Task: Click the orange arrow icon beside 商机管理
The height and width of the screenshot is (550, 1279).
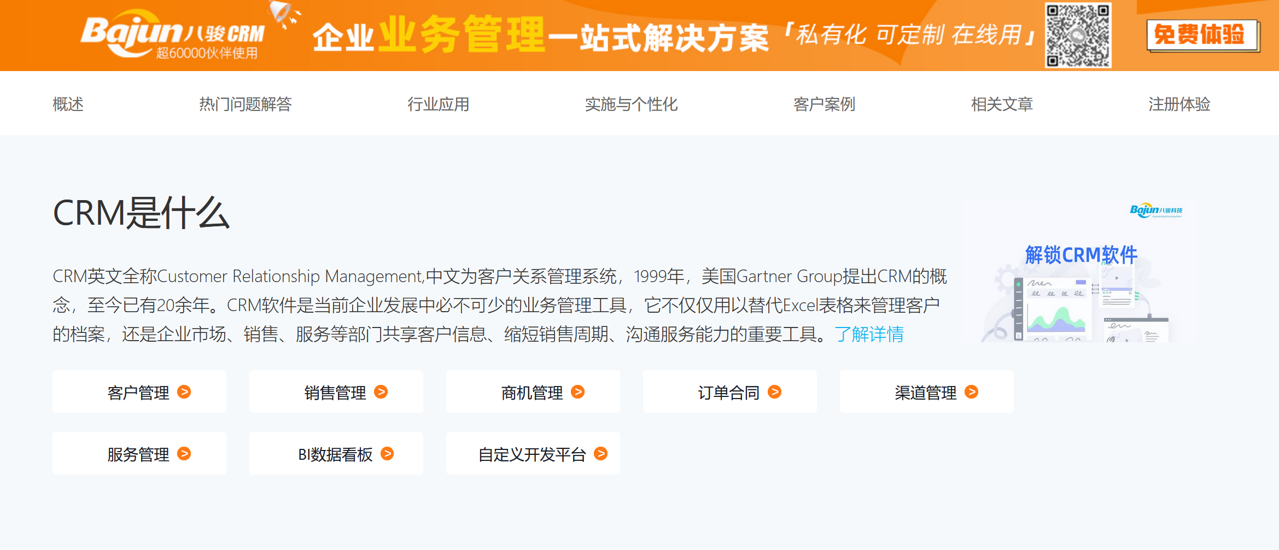Action: 578,392
